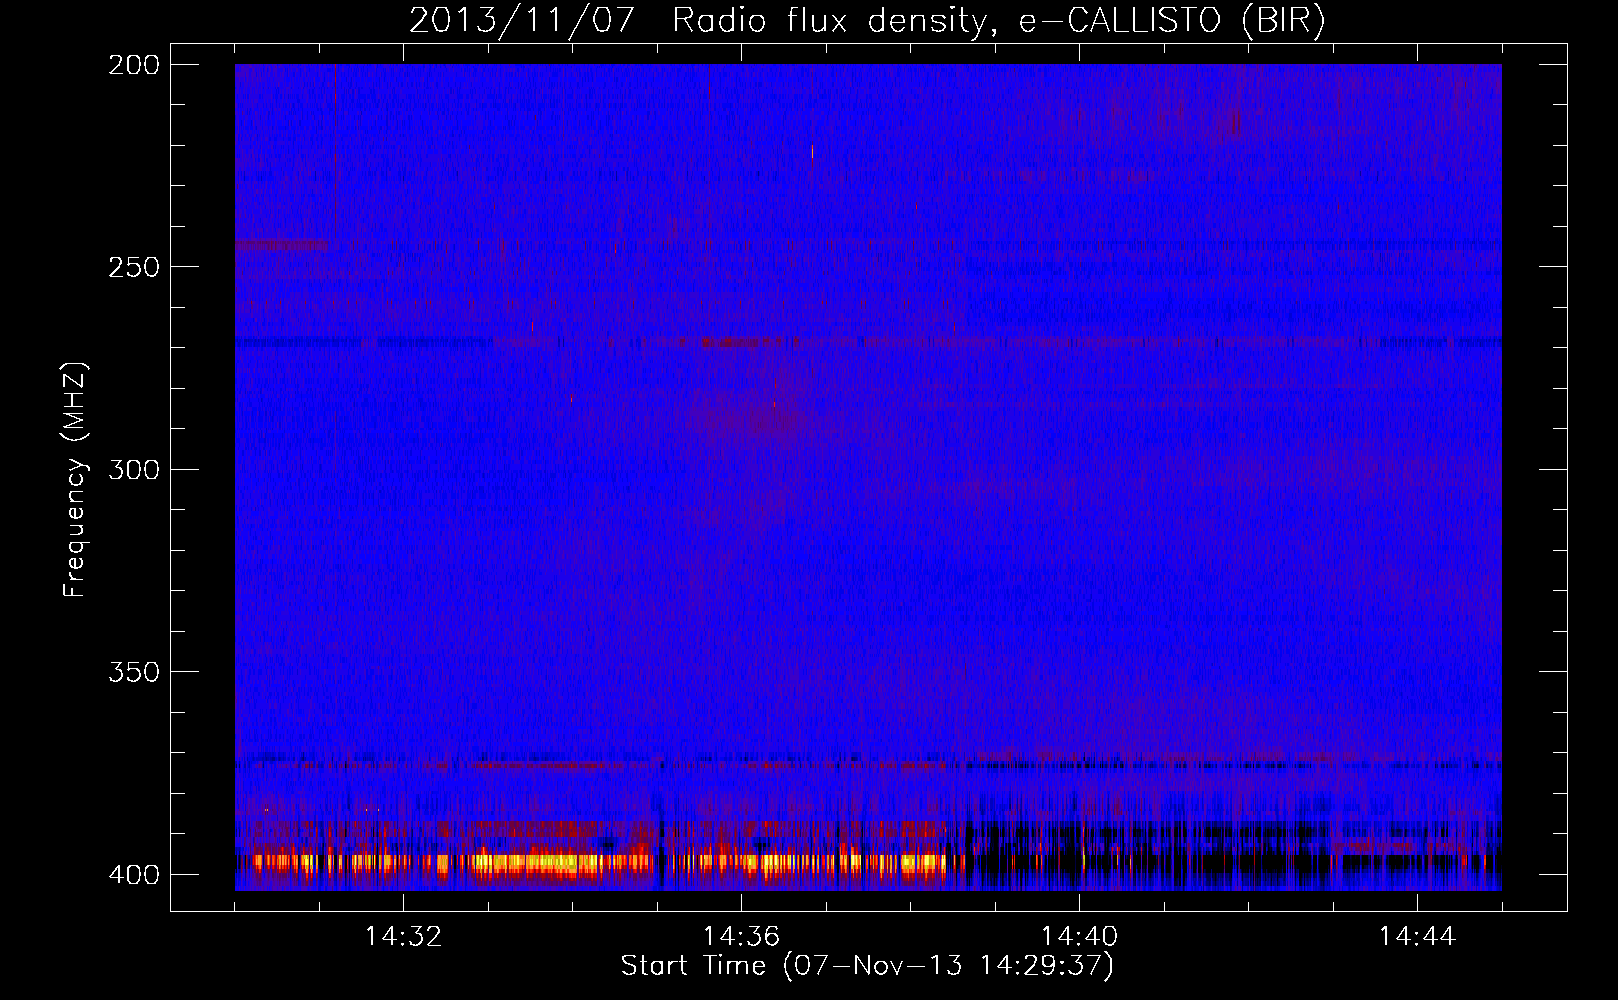Click the 250 frequency tick label

tap(134, 267)
